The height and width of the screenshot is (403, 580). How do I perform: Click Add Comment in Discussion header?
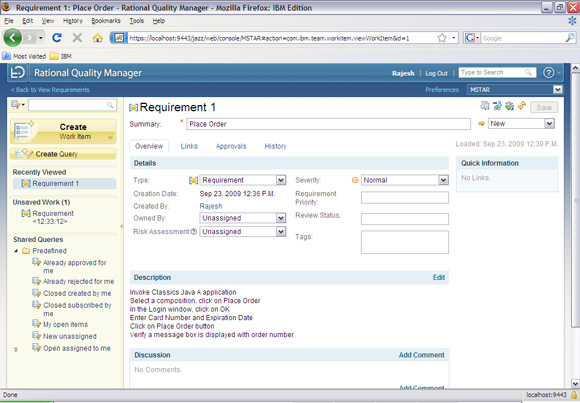coord(421,355)
